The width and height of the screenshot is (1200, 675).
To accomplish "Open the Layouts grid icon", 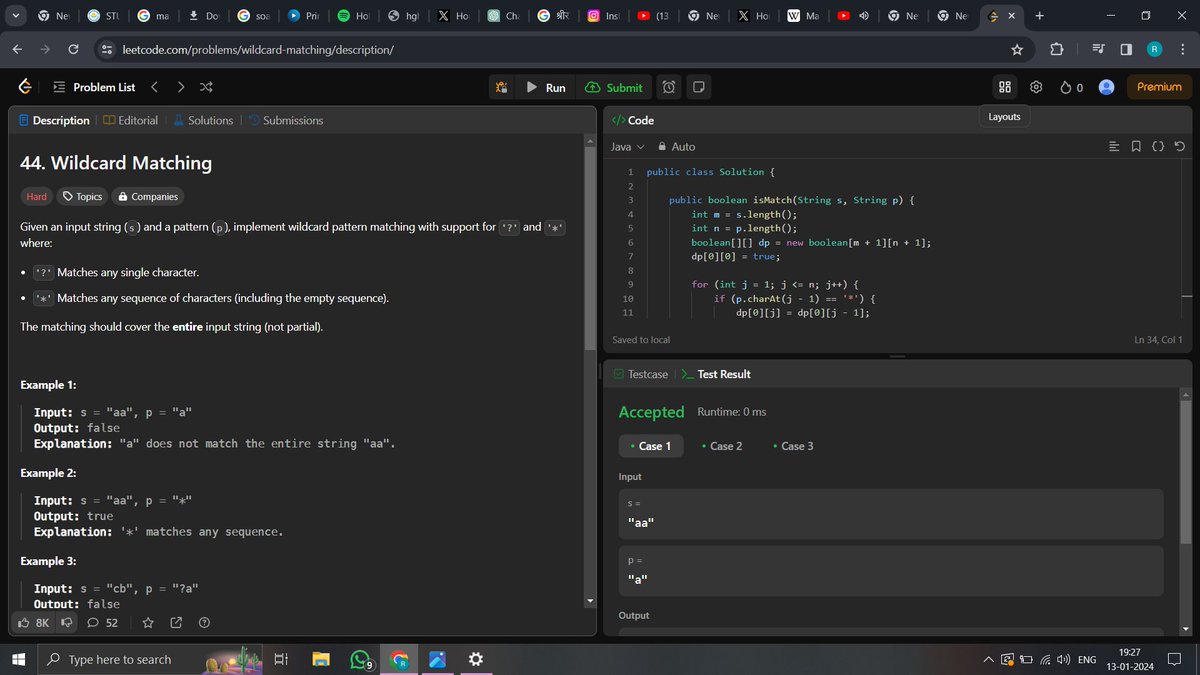I will pyautogui.click(x=1005, y=87).
